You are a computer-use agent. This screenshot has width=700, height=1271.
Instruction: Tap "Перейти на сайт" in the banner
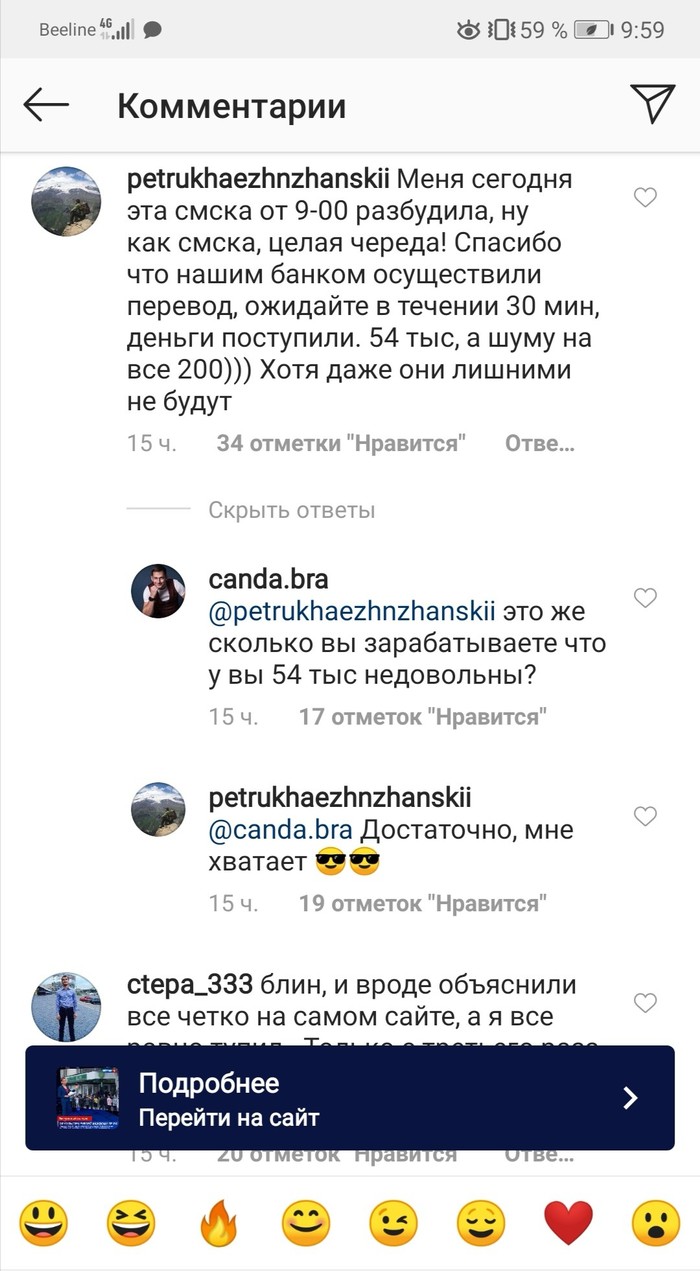click(x=228, y=1117)
